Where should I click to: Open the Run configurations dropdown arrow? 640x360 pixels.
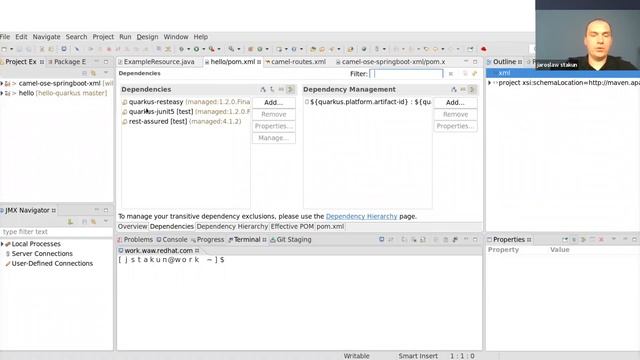pos(204,49)
